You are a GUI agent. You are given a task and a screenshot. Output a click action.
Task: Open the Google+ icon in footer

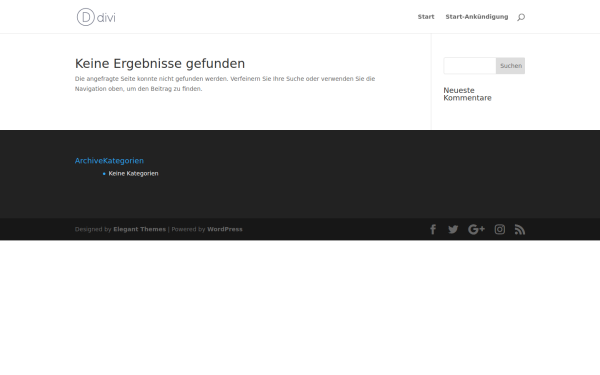(476, 230)
